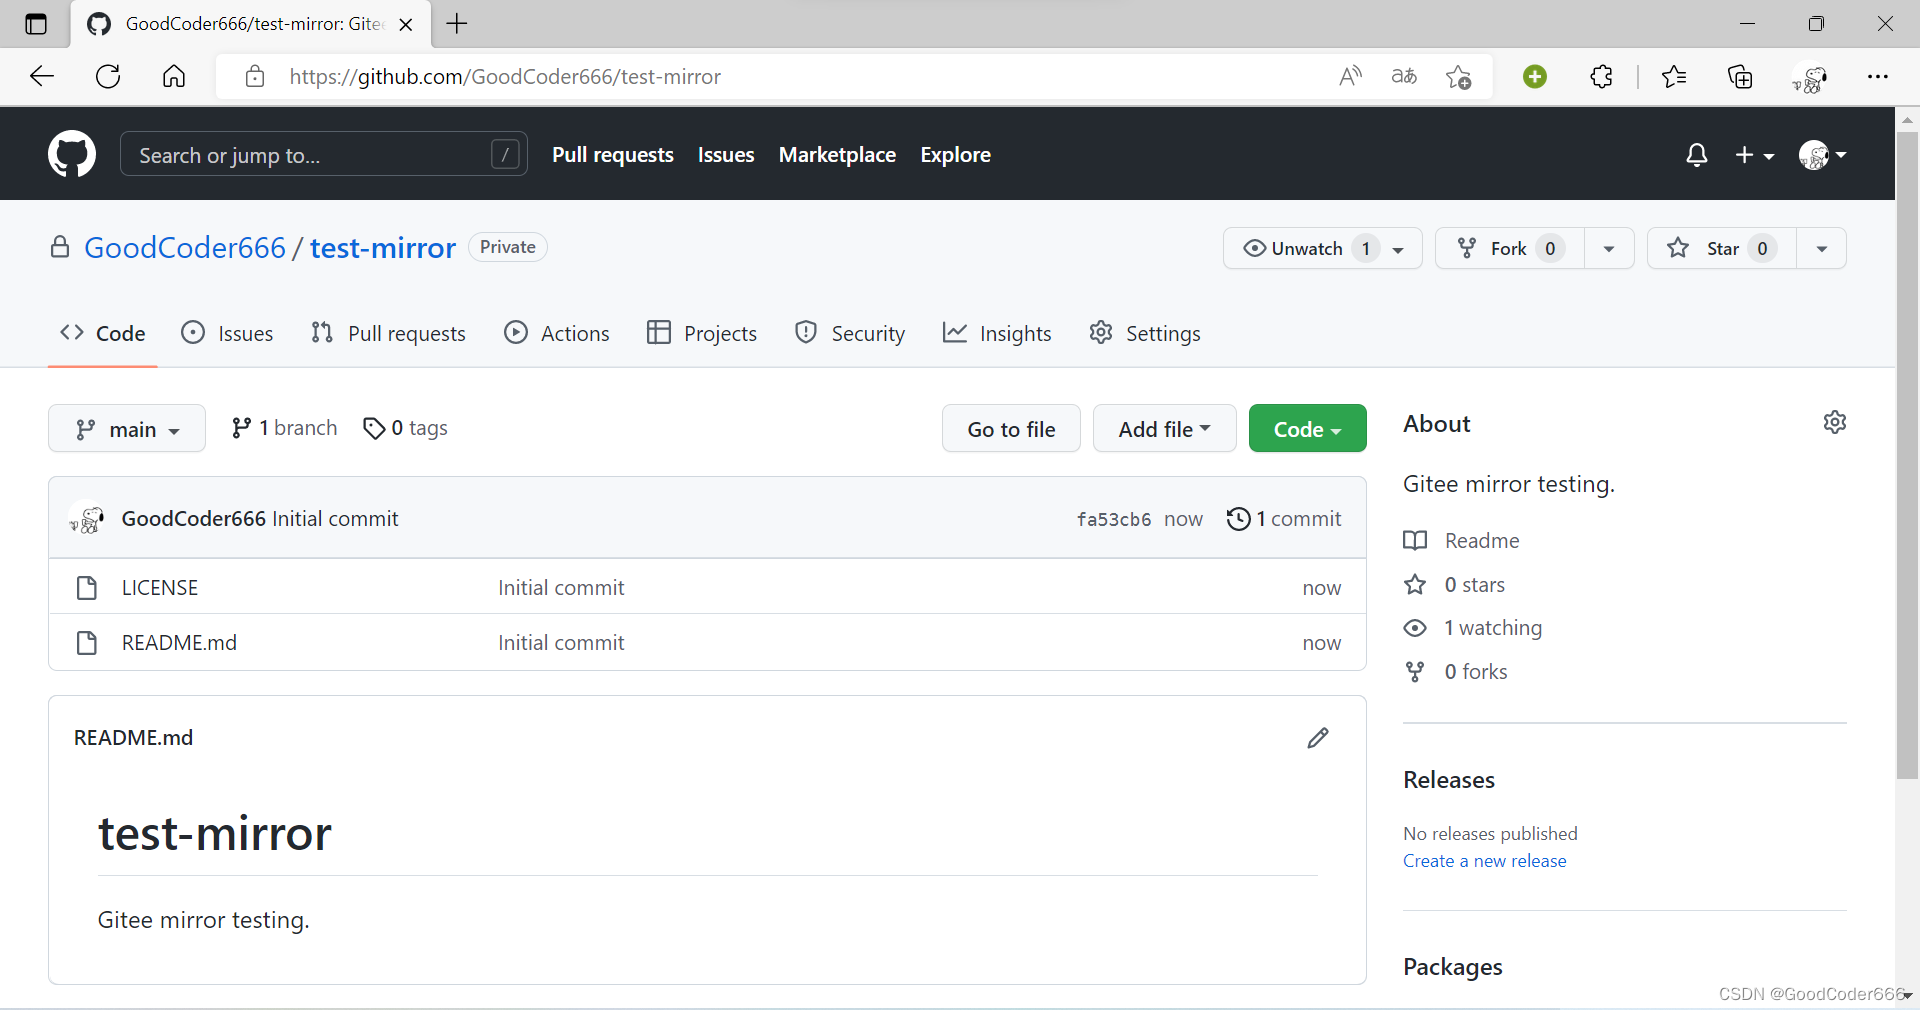
Task: Add this page to favorites star icon
Action: [x=1458, y=77]
